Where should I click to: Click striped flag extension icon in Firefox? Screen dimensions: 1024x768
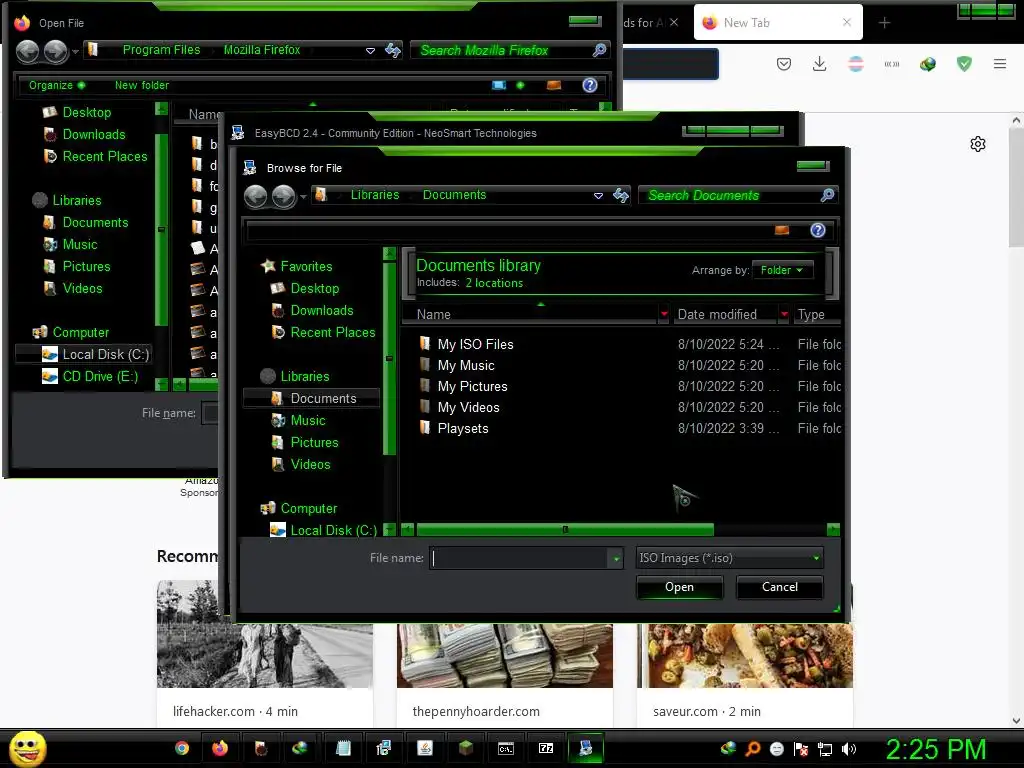click(x=856, y=64)
